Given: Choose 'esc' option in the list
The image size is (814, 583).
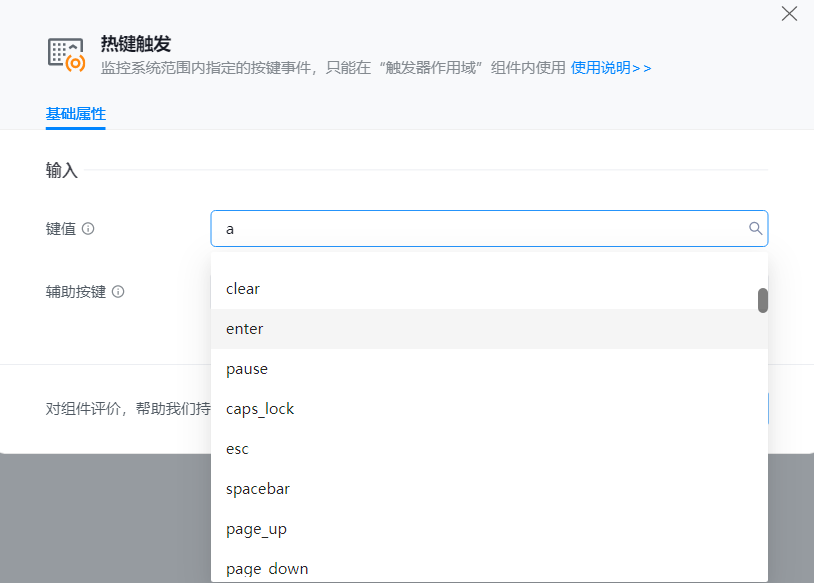Looking at the screenshot, I should pyautogui.click(x=237, y=449).
